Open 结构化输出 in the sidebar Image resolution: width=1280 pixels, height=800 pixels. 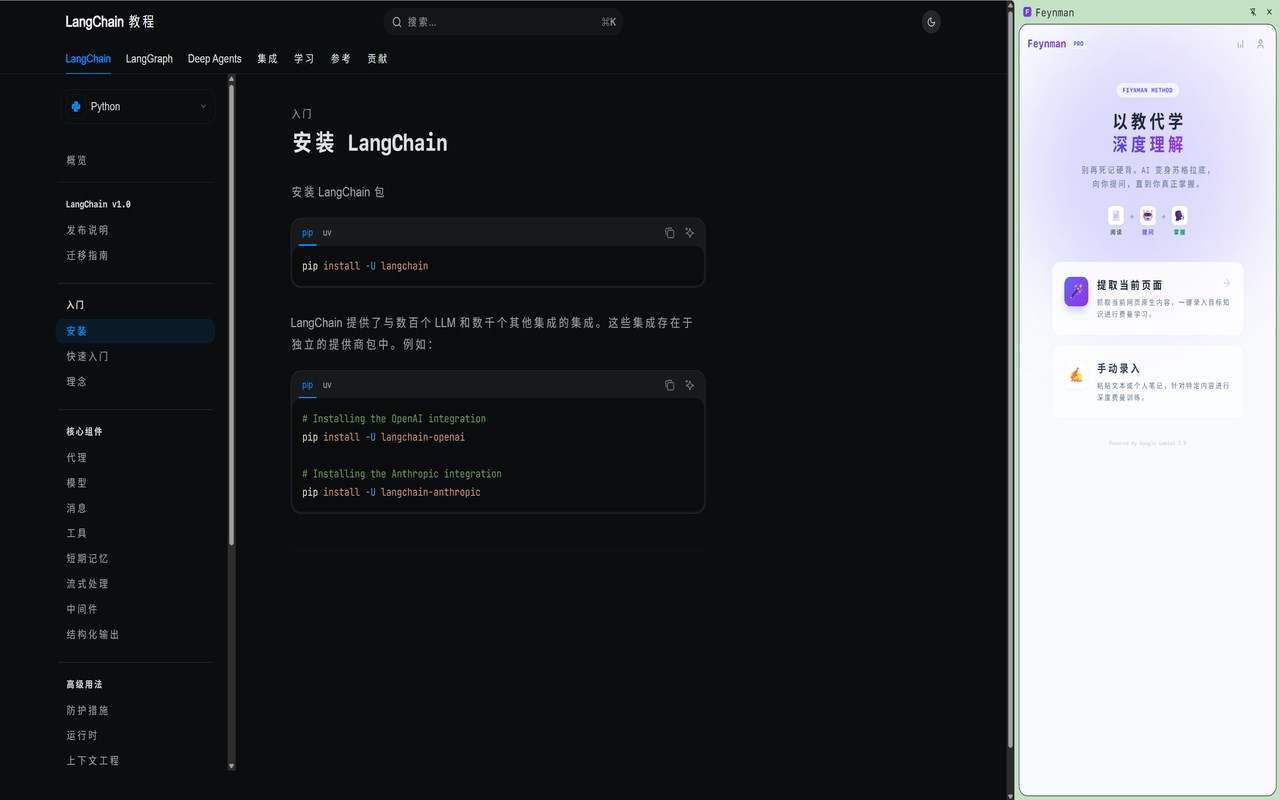[x=93, y=634]
